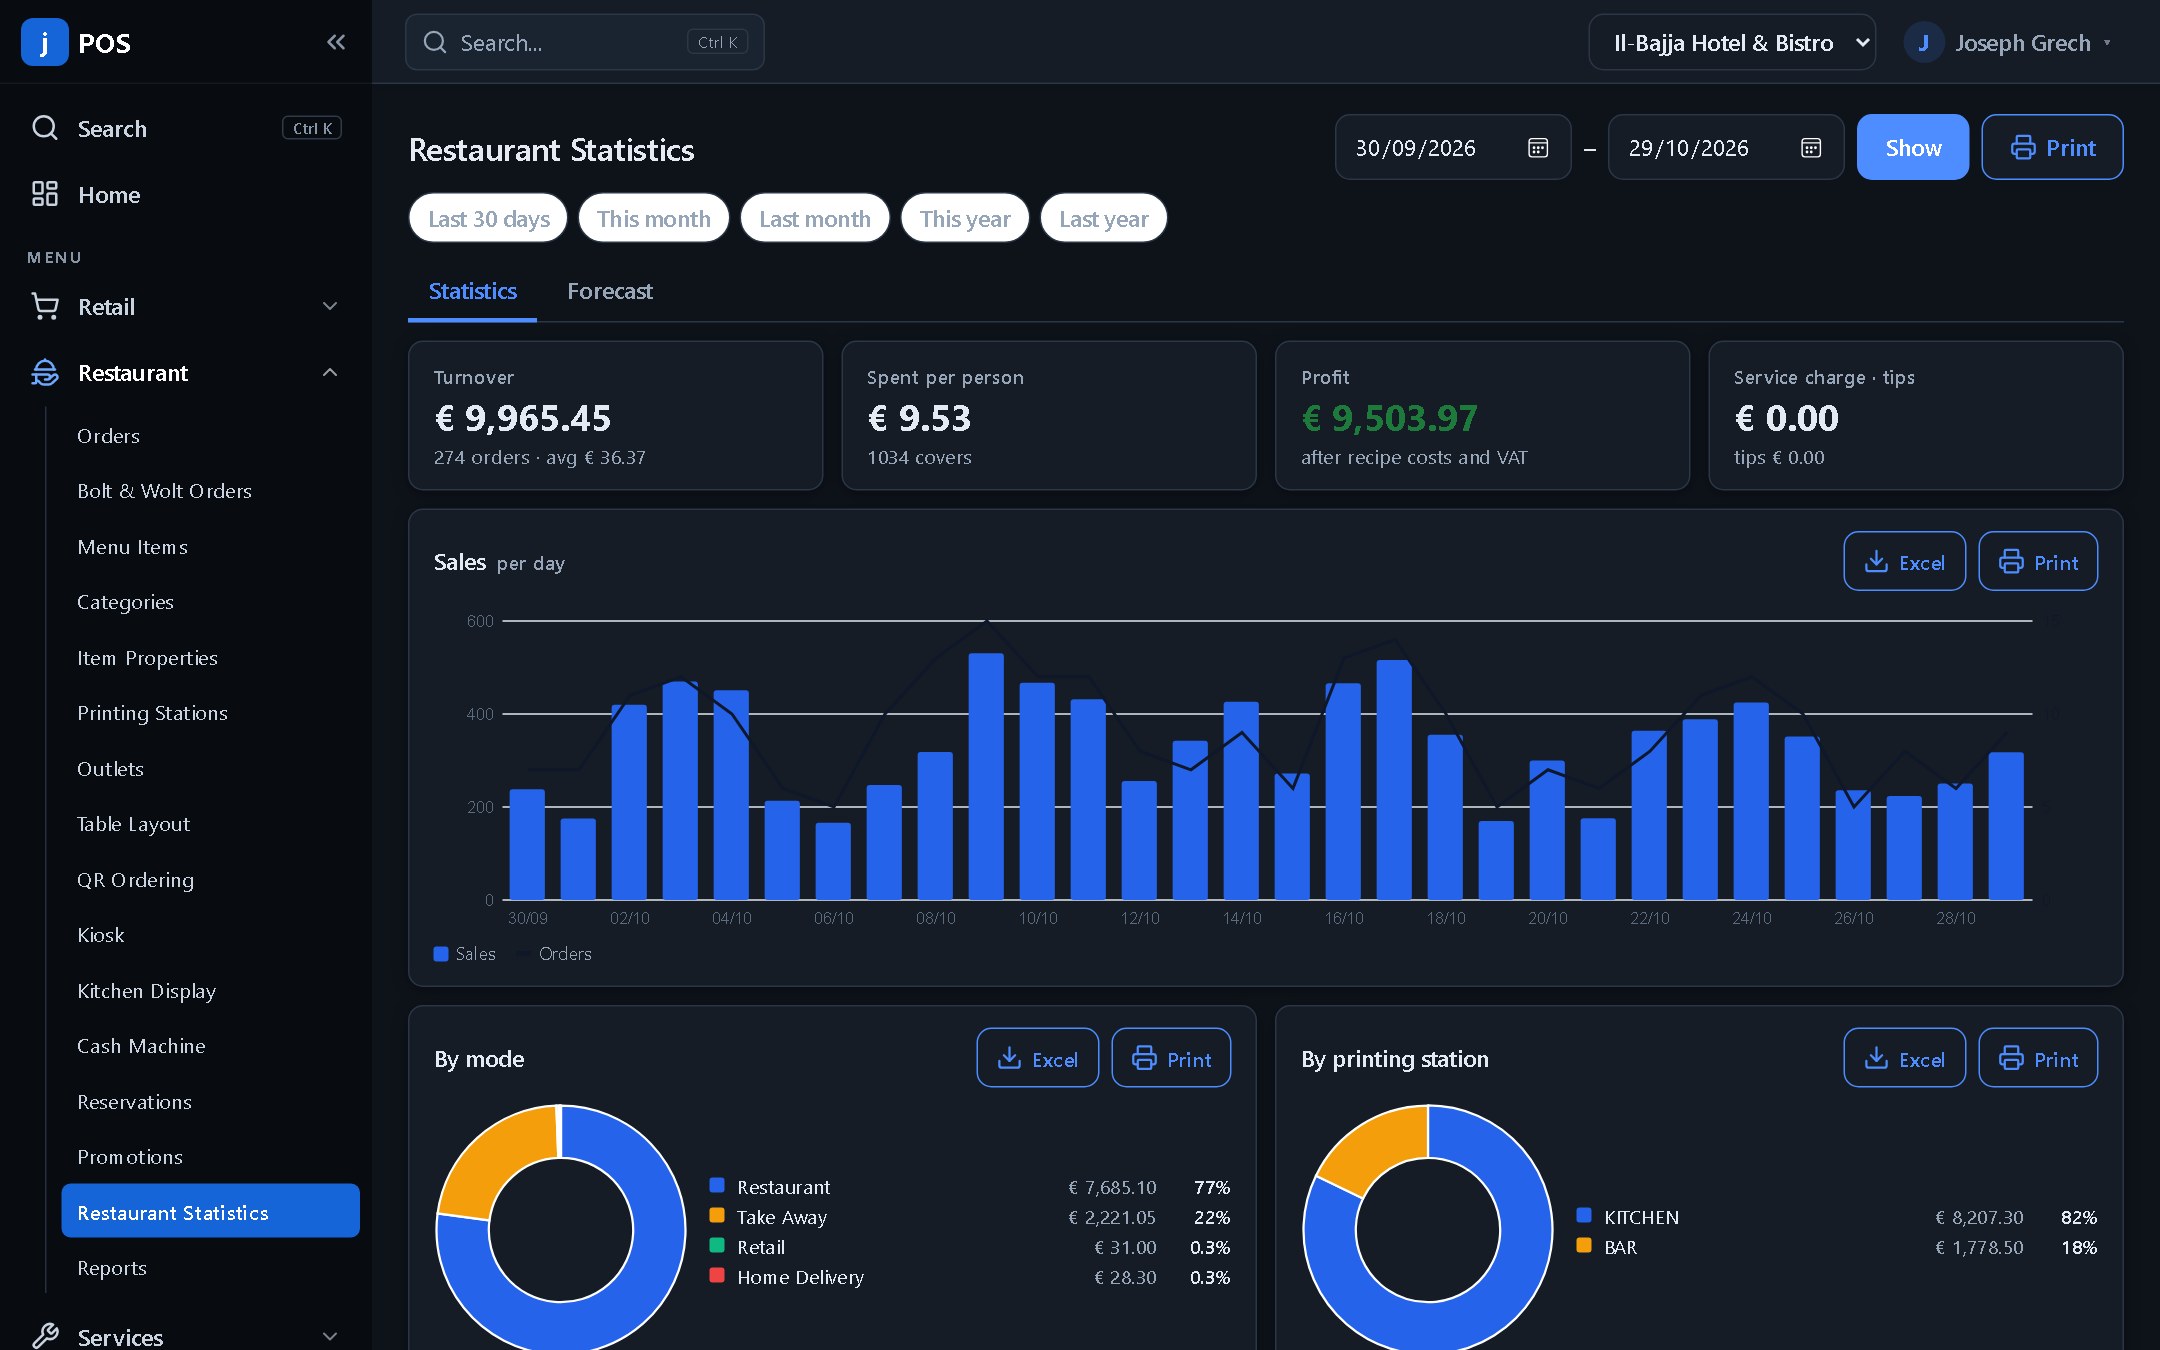Collapse the Restaurant menu chevron
Image resolution: width=2160 pixels, height=1350 pixels.
330,372
